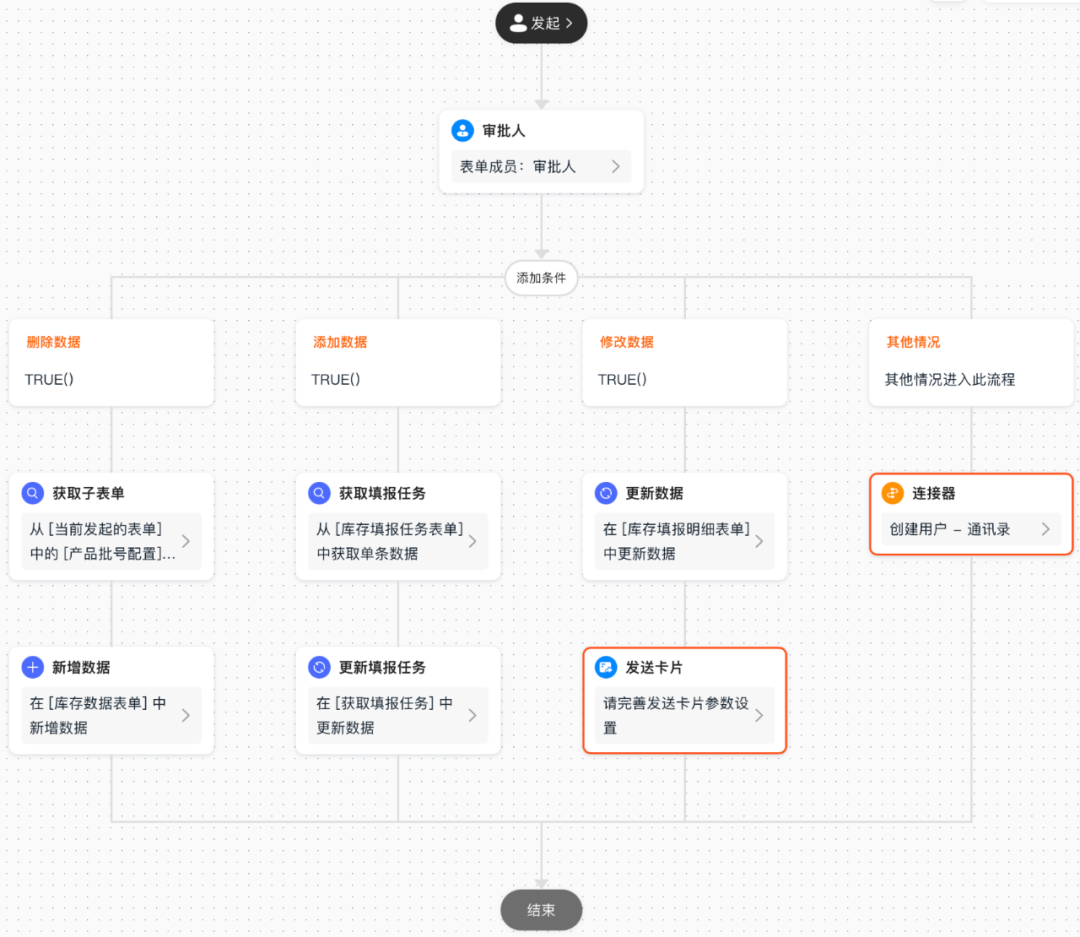This screenshot has height=937, width=1080.
Task: Select the 获取子表单 node title
Action: click(x=88, y=493)
